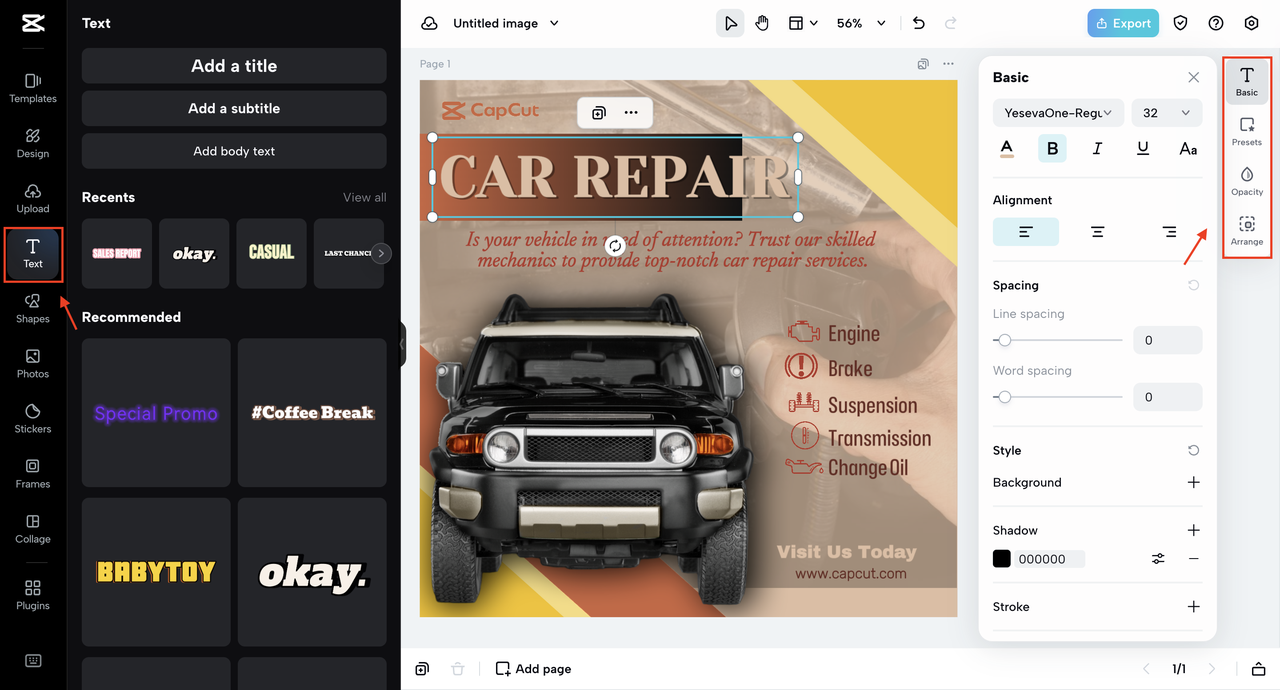The image size is (1280, 690).
Task: Change text case with Aa button
Action: pos(1188,148)
